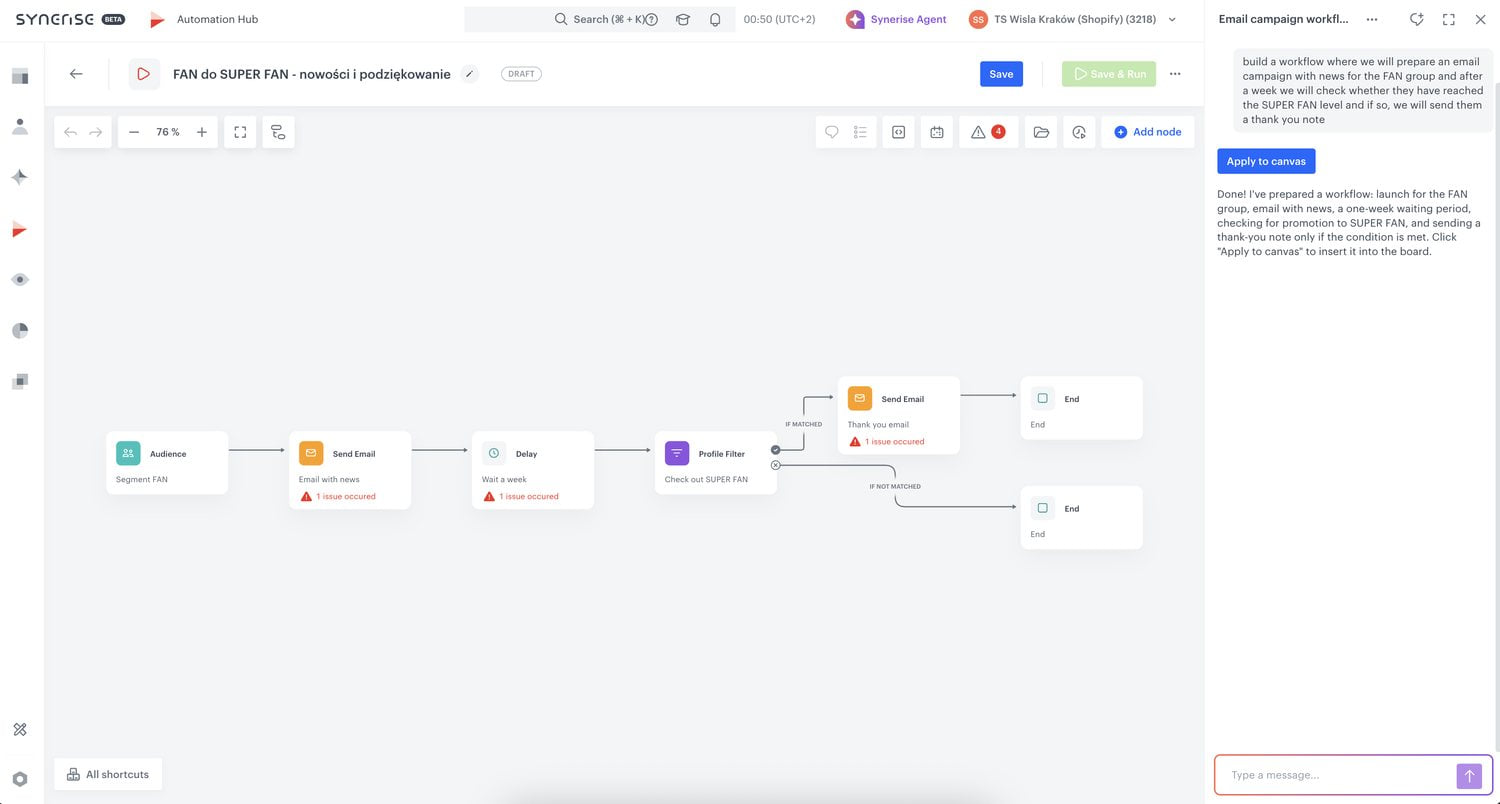This screenshot has width=1500, height=804.
Task: Click issue warning on Thank you email node
Action: (x=887, y=441)
